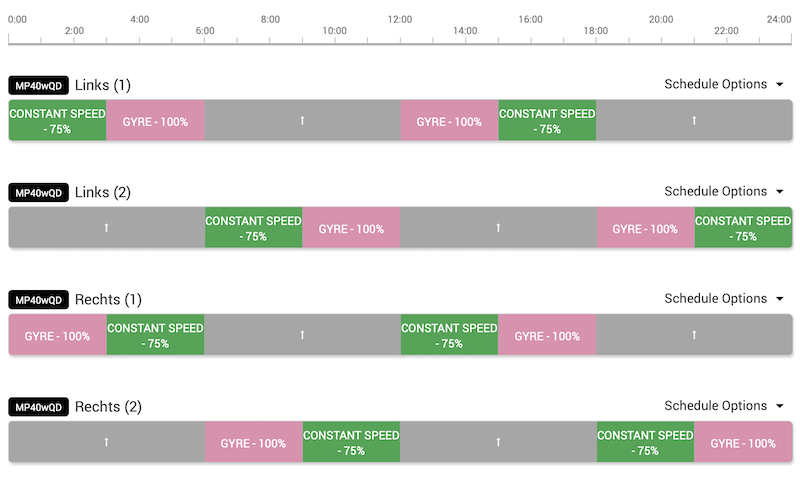Click the MP40wQD badge beside Rechts (2)
Viewport: 800px width, 484px height.
point(39,407)
